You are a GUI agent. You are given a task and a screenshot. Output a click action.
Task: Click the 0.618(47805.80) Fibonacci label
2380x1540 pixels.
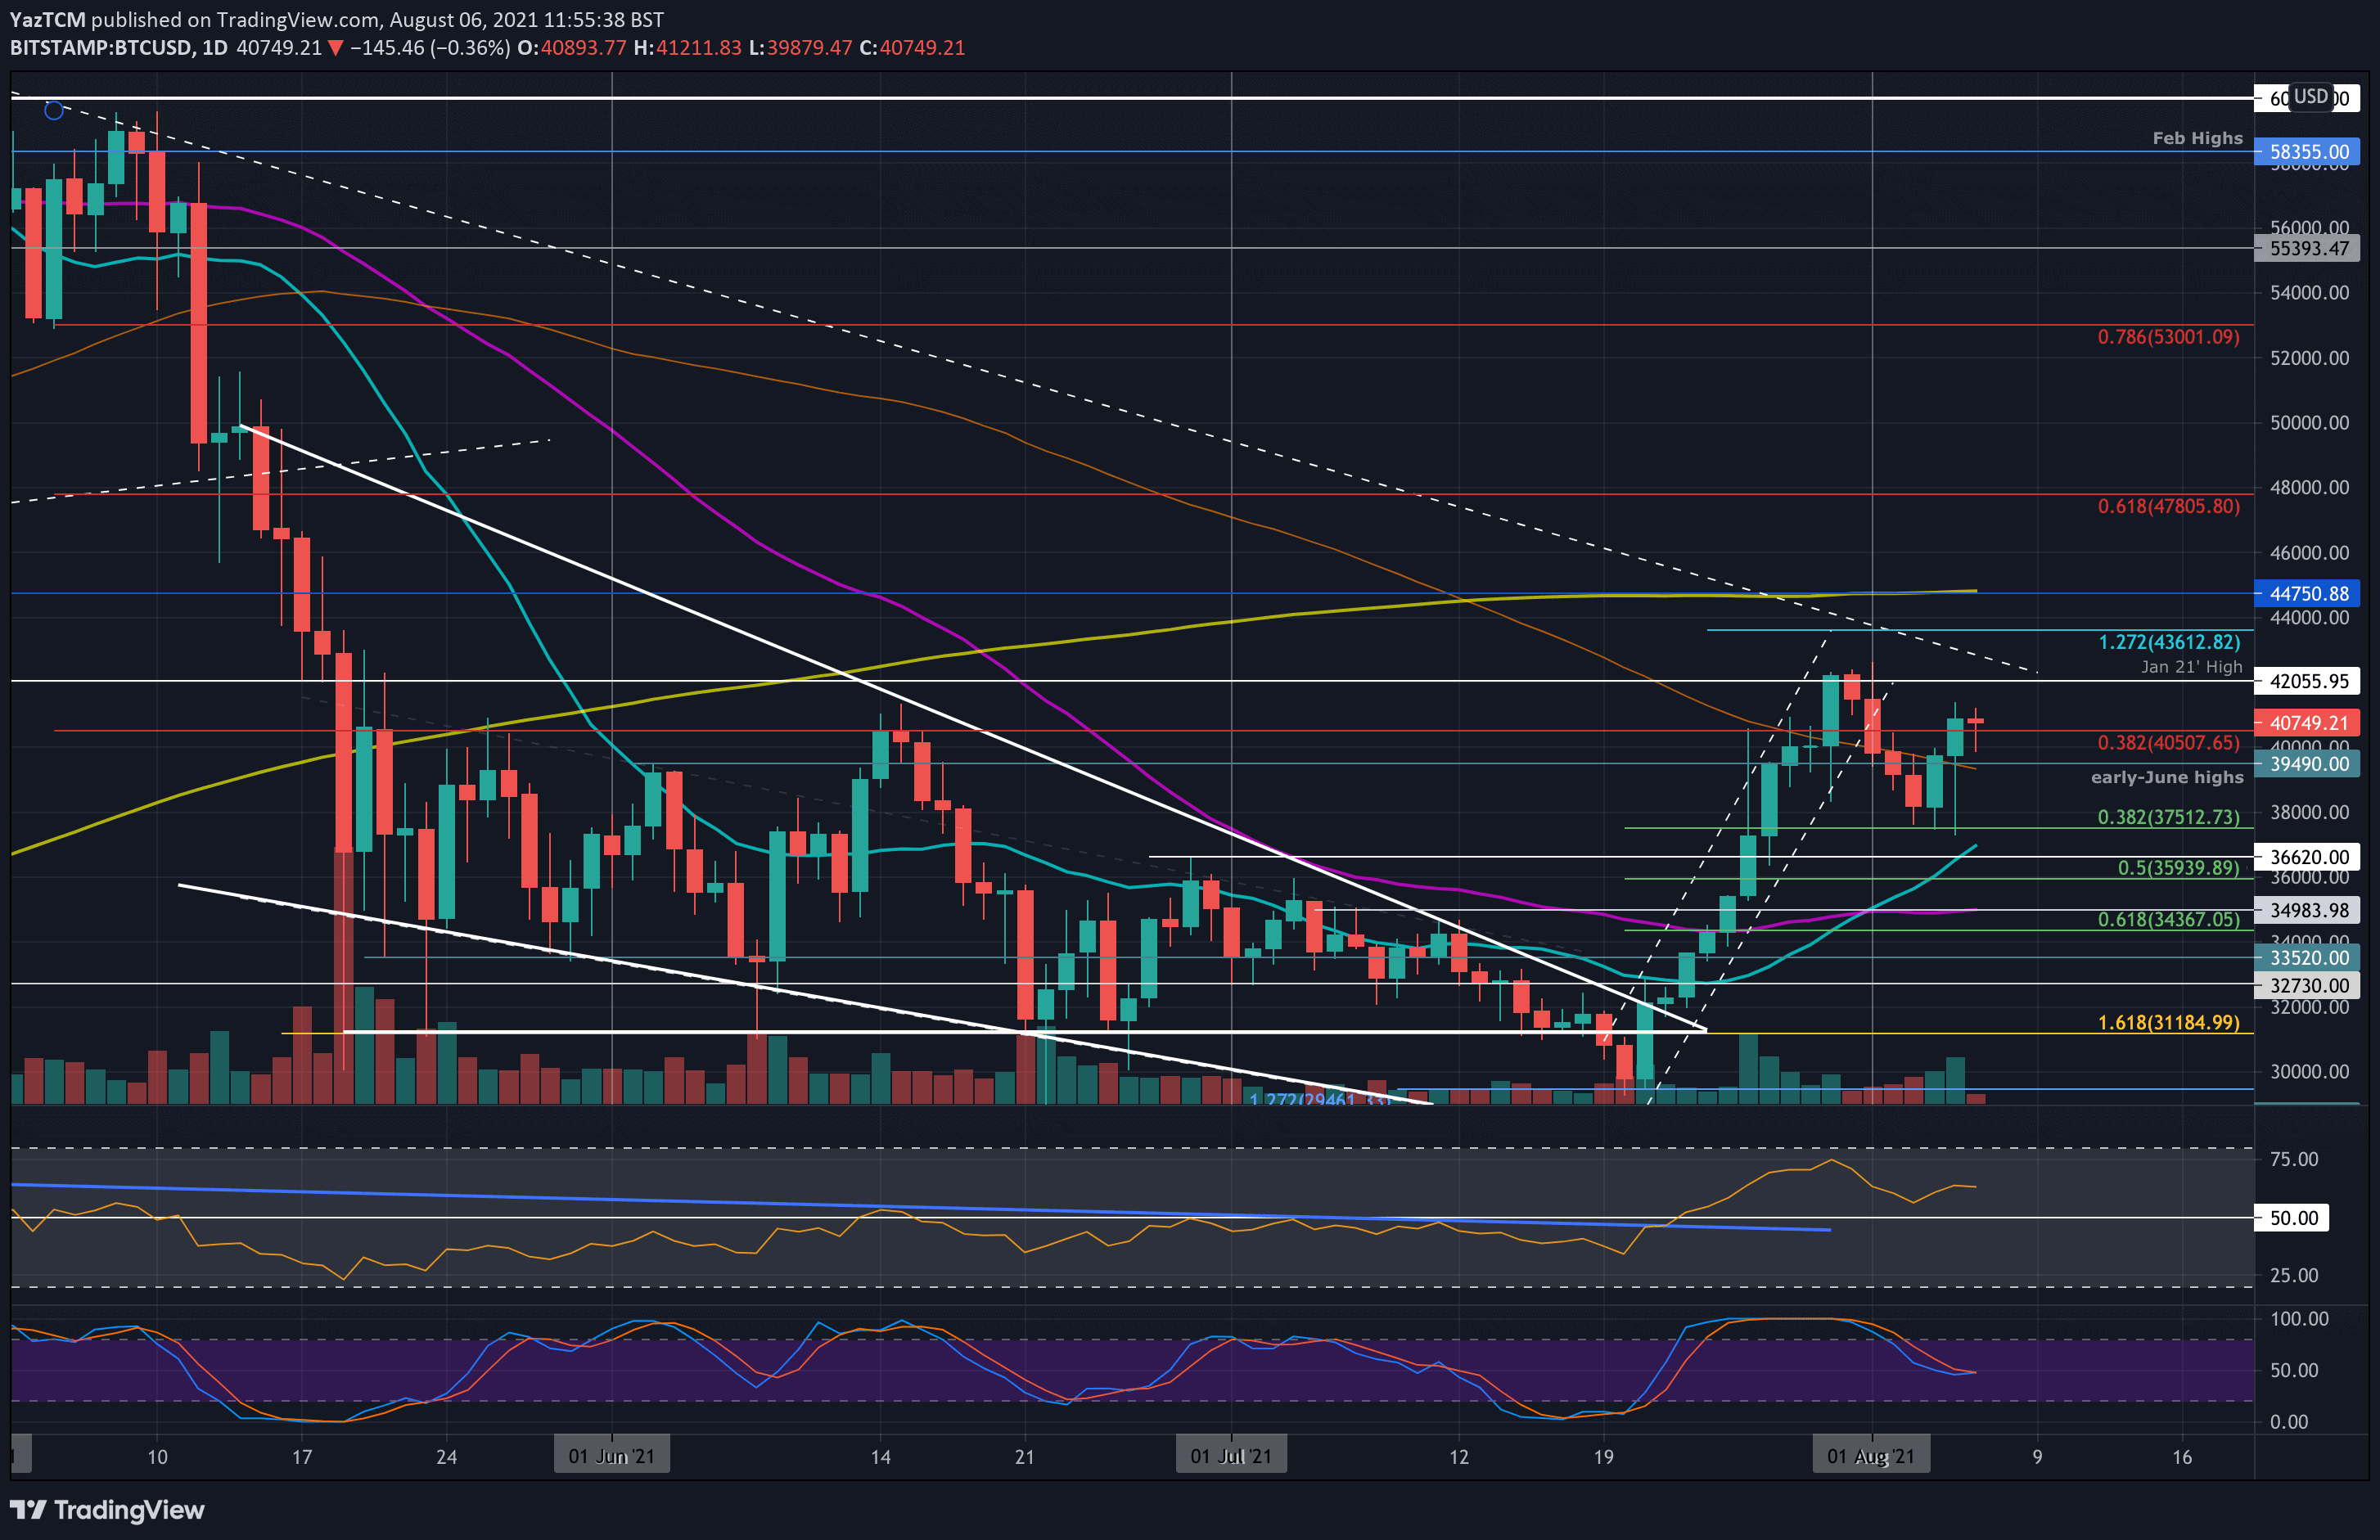point(2168,506)
